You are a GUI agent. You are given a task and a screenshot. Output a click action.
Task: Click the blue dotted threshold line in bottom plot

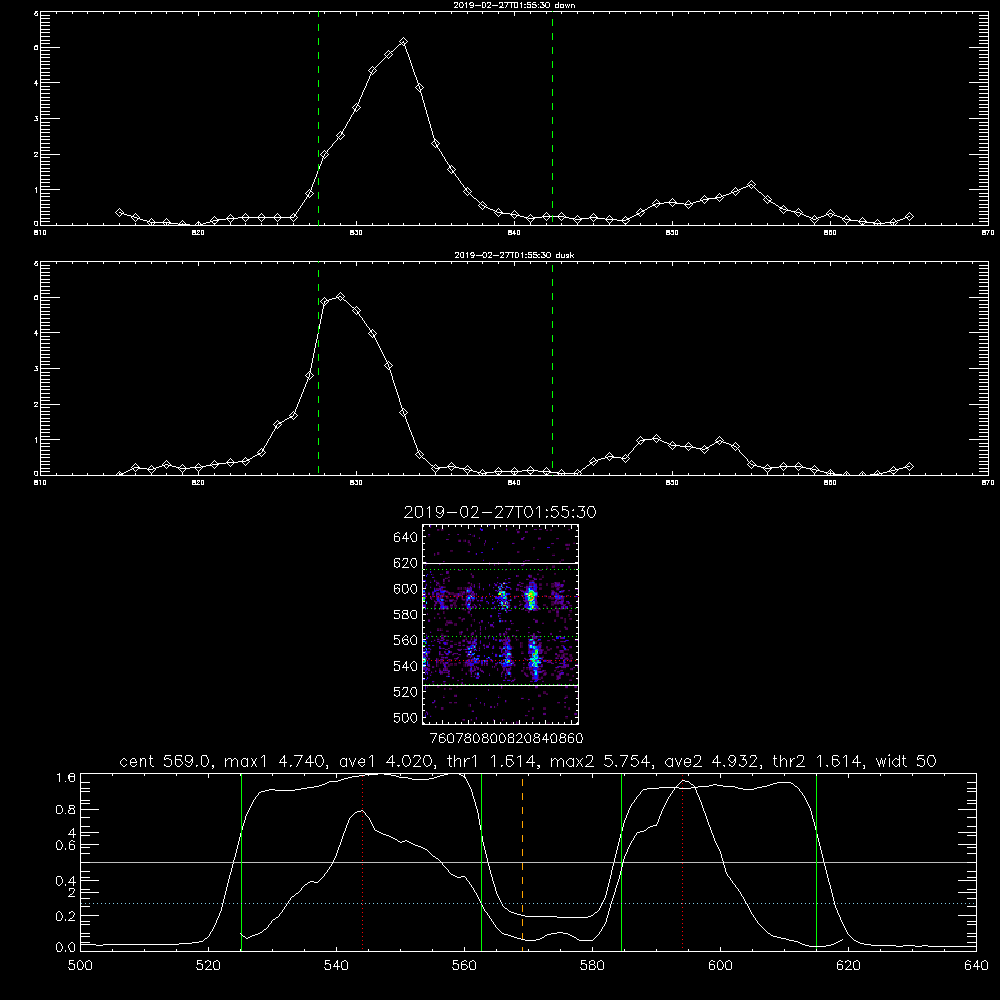[x=528, y=904]
